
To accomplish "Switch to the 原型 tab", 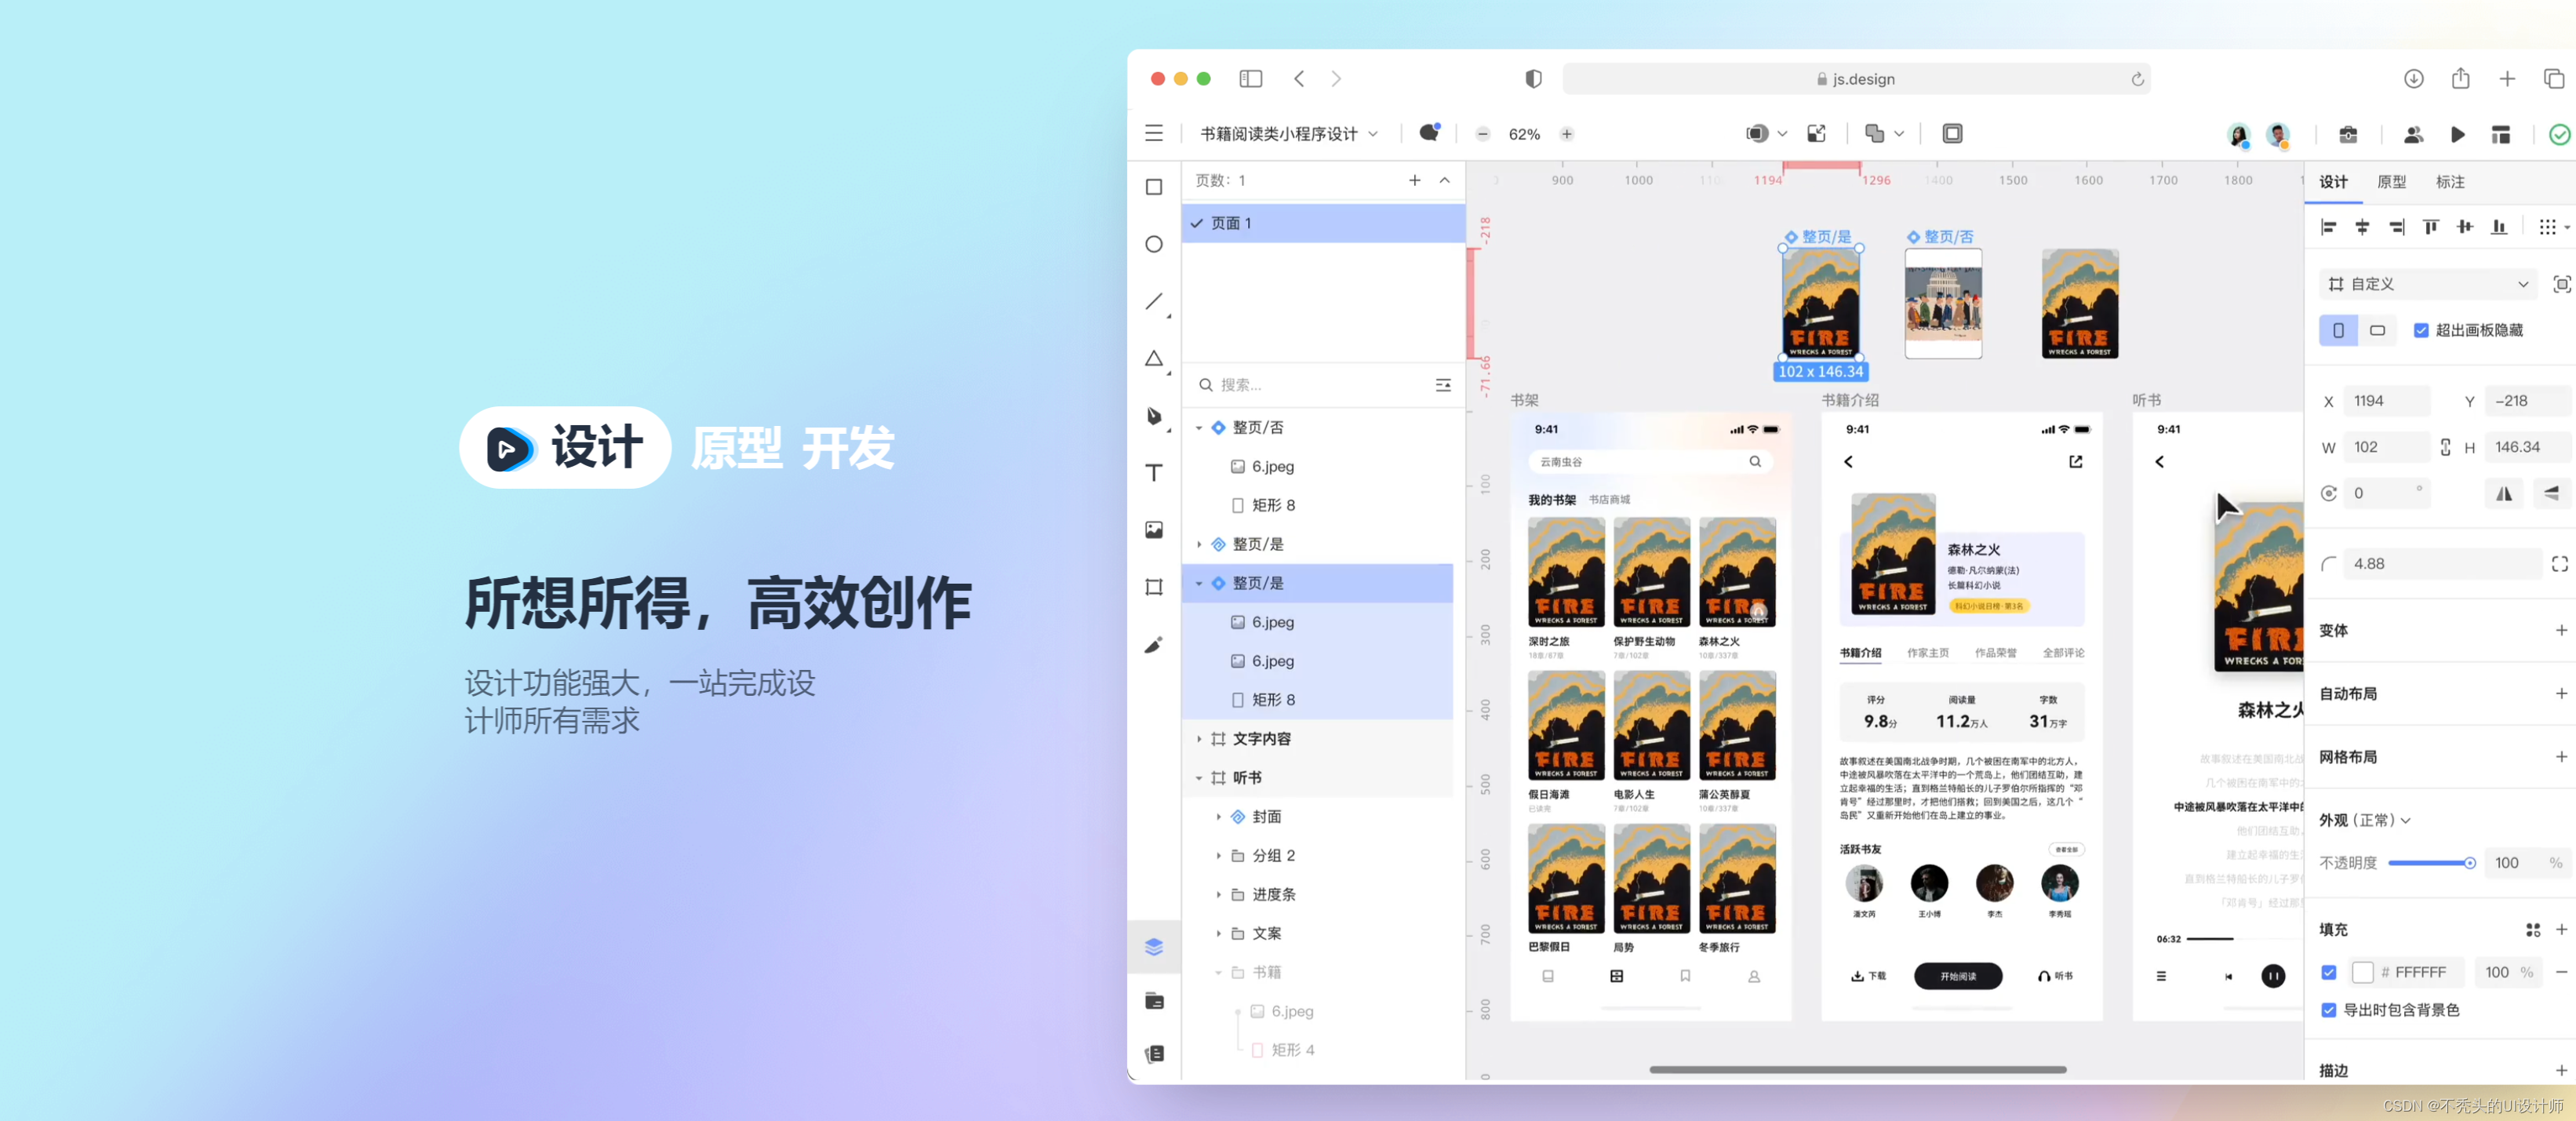I will pyautogui.click(x=2391, y=182).
